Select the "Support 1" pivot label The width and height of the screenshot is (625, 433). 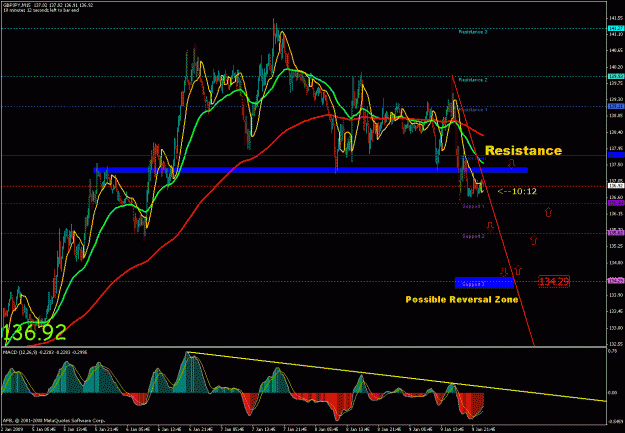(x=473, y=207)
